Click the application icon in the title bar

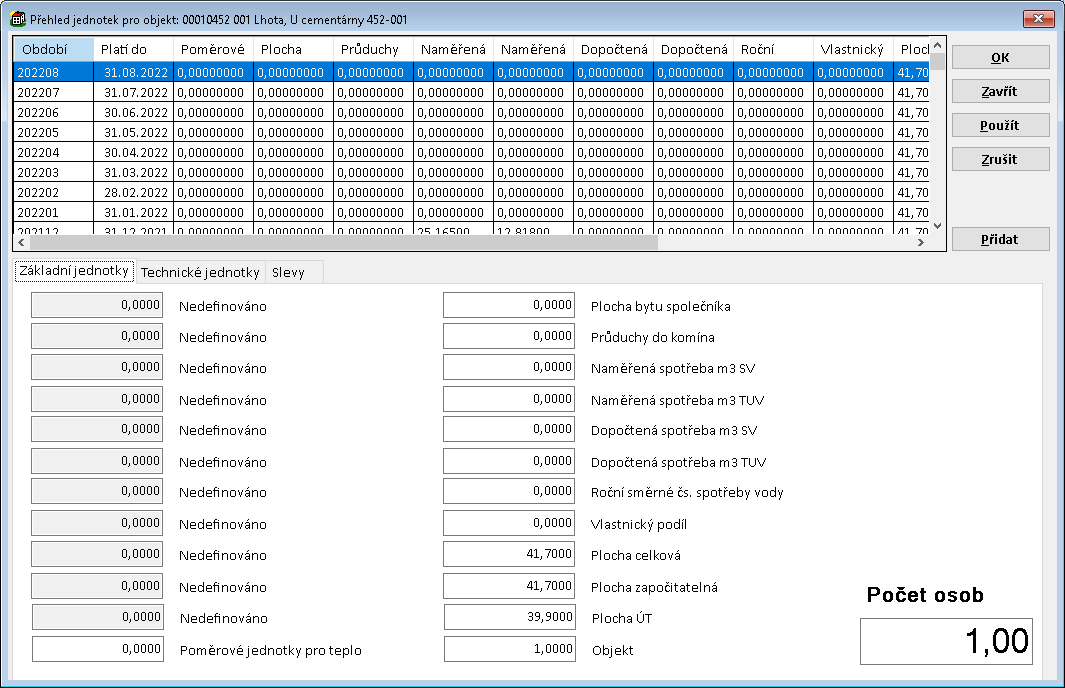[x=17, y=19]
